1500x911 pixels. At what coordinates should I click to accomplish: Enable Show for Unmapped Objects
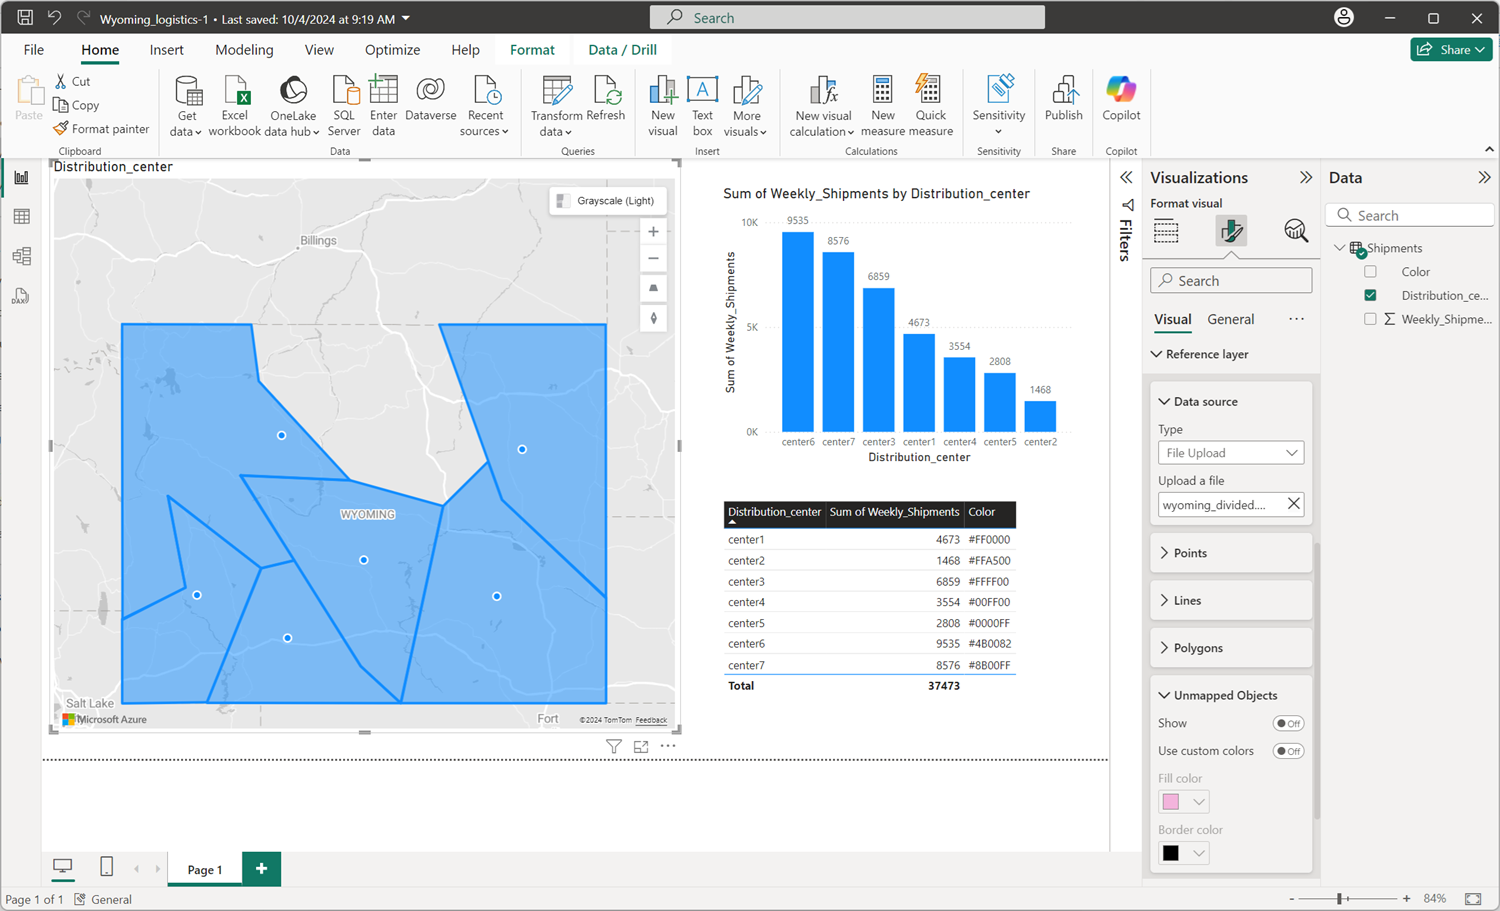pos(1288,723)
